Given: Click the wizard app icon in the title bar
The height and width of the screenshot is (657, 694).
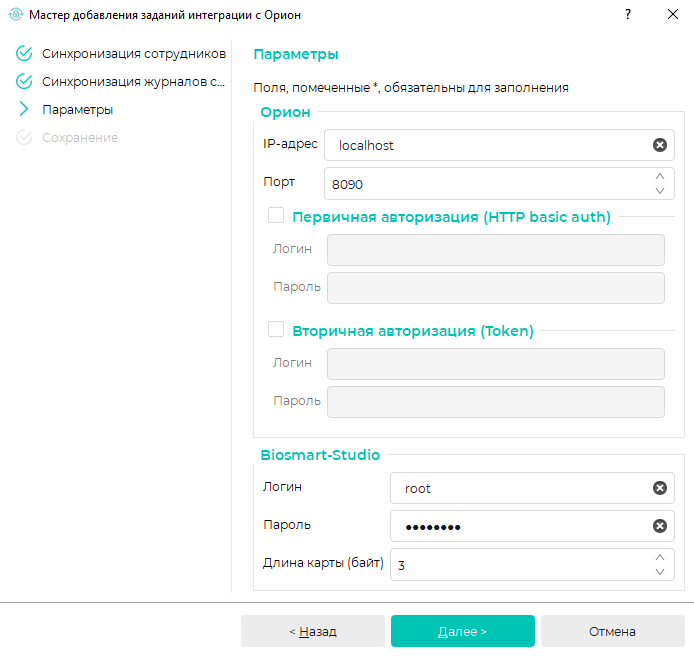Looking at the screenshot, I should 15,15.
